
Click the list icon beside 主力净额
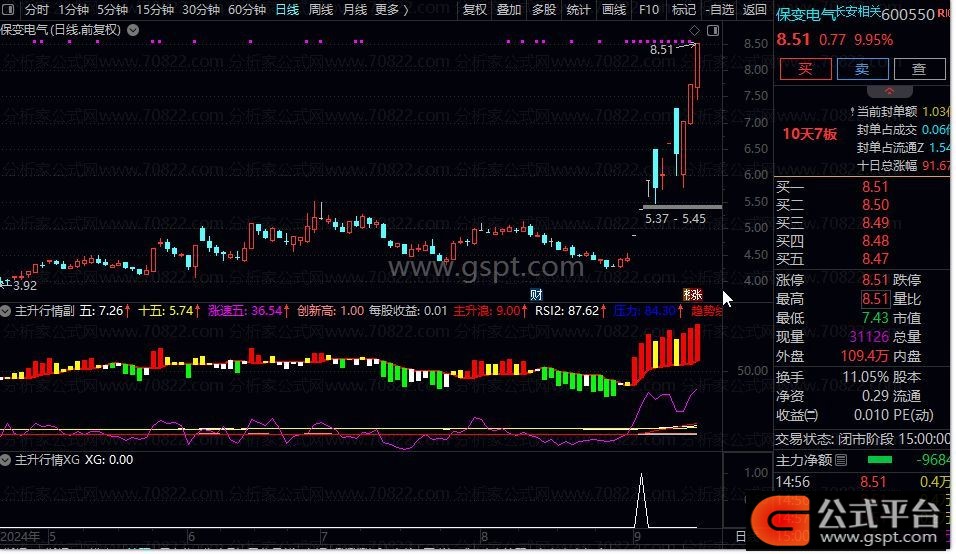840,461
